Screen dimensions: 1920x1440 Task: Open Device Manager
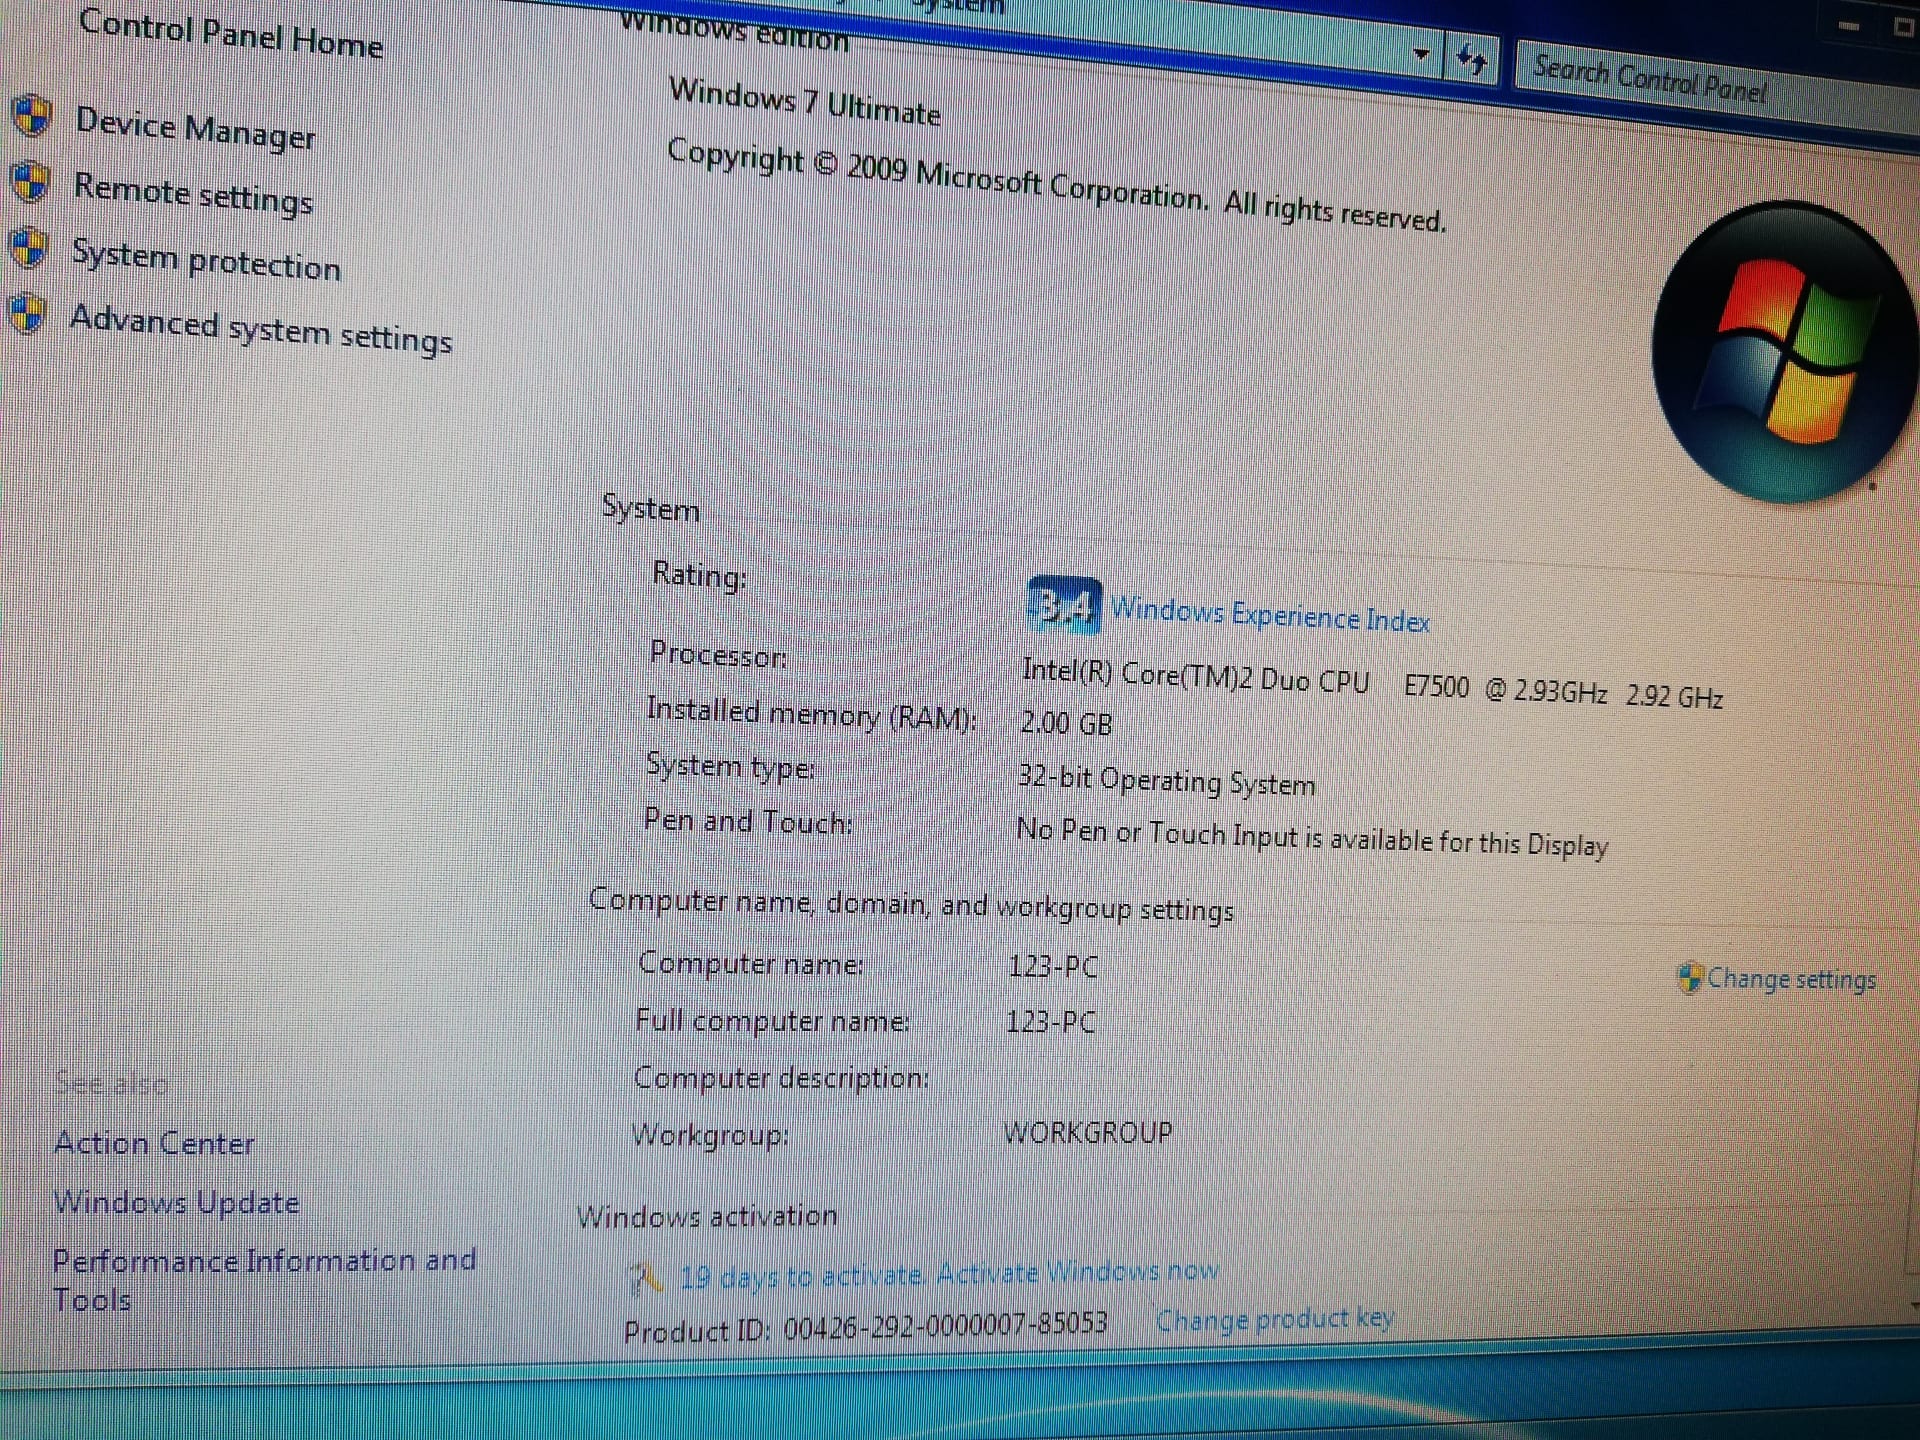click(196, 128)
